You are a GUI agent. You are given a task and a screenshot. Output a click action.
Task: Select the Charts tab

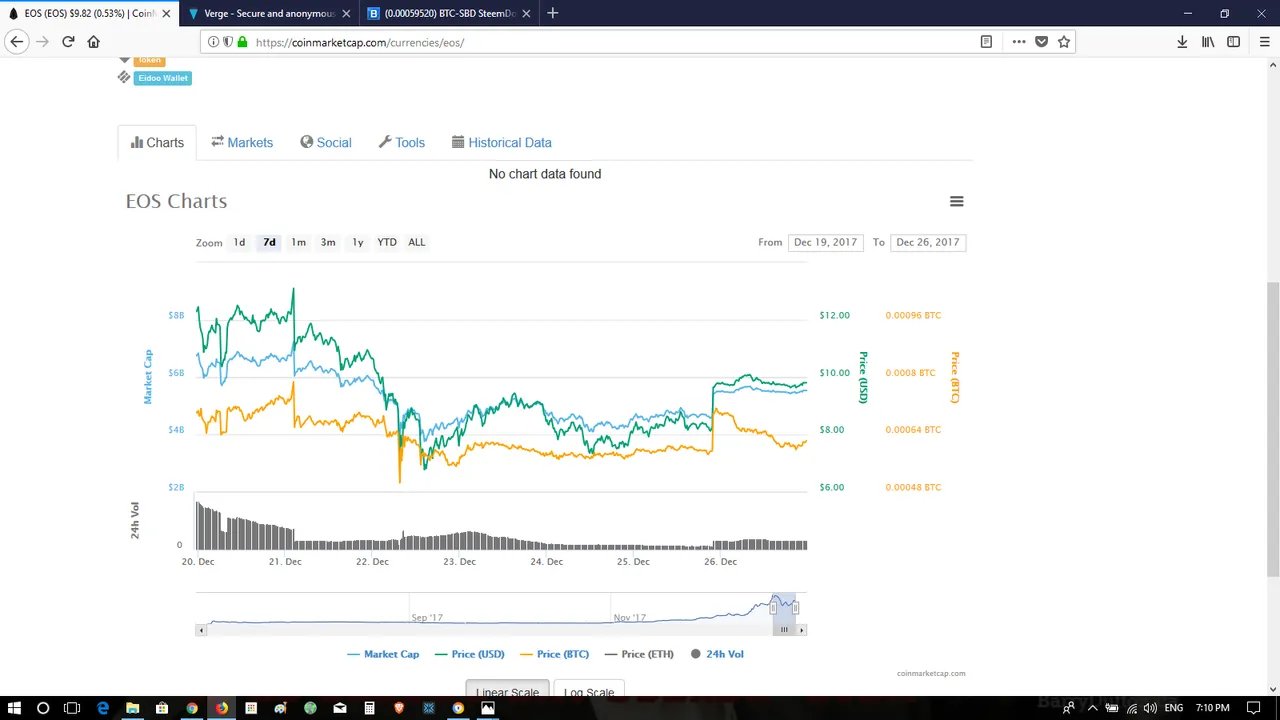pyautogui.click(x=157, y=143)
